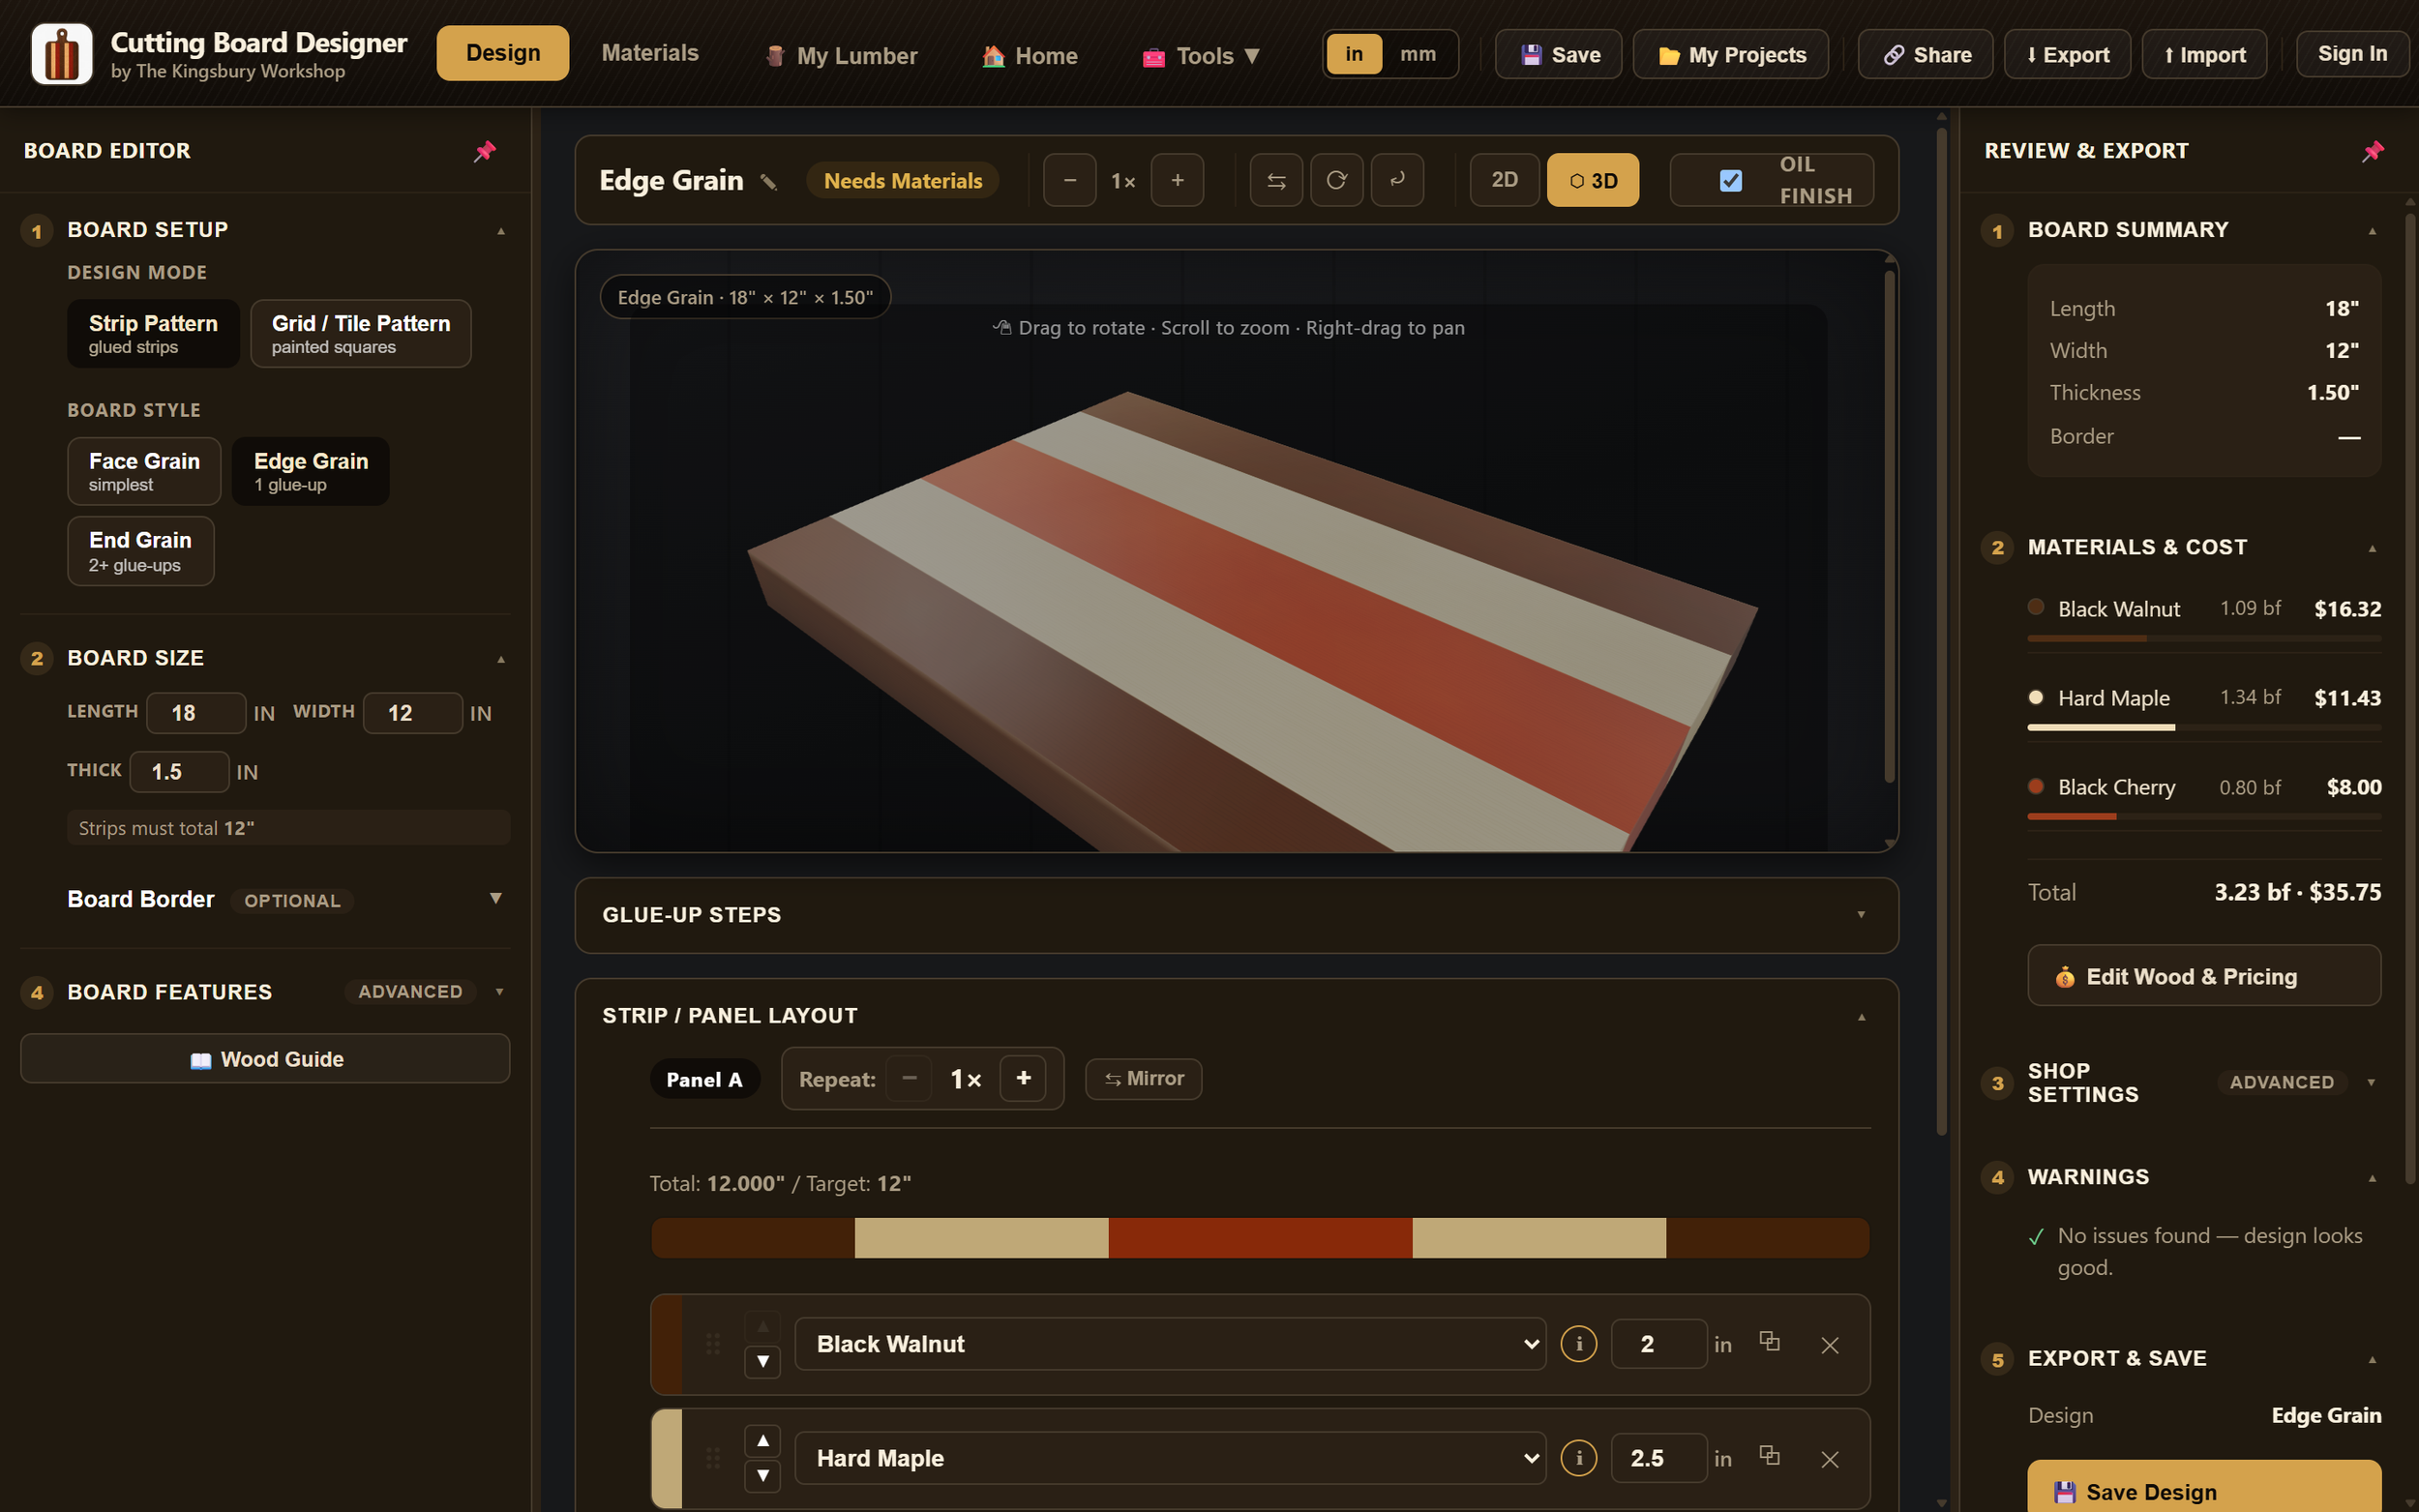Expand the Board Border optional section
Viewport: 2419px width, 1512px height.
pos(495,898)
